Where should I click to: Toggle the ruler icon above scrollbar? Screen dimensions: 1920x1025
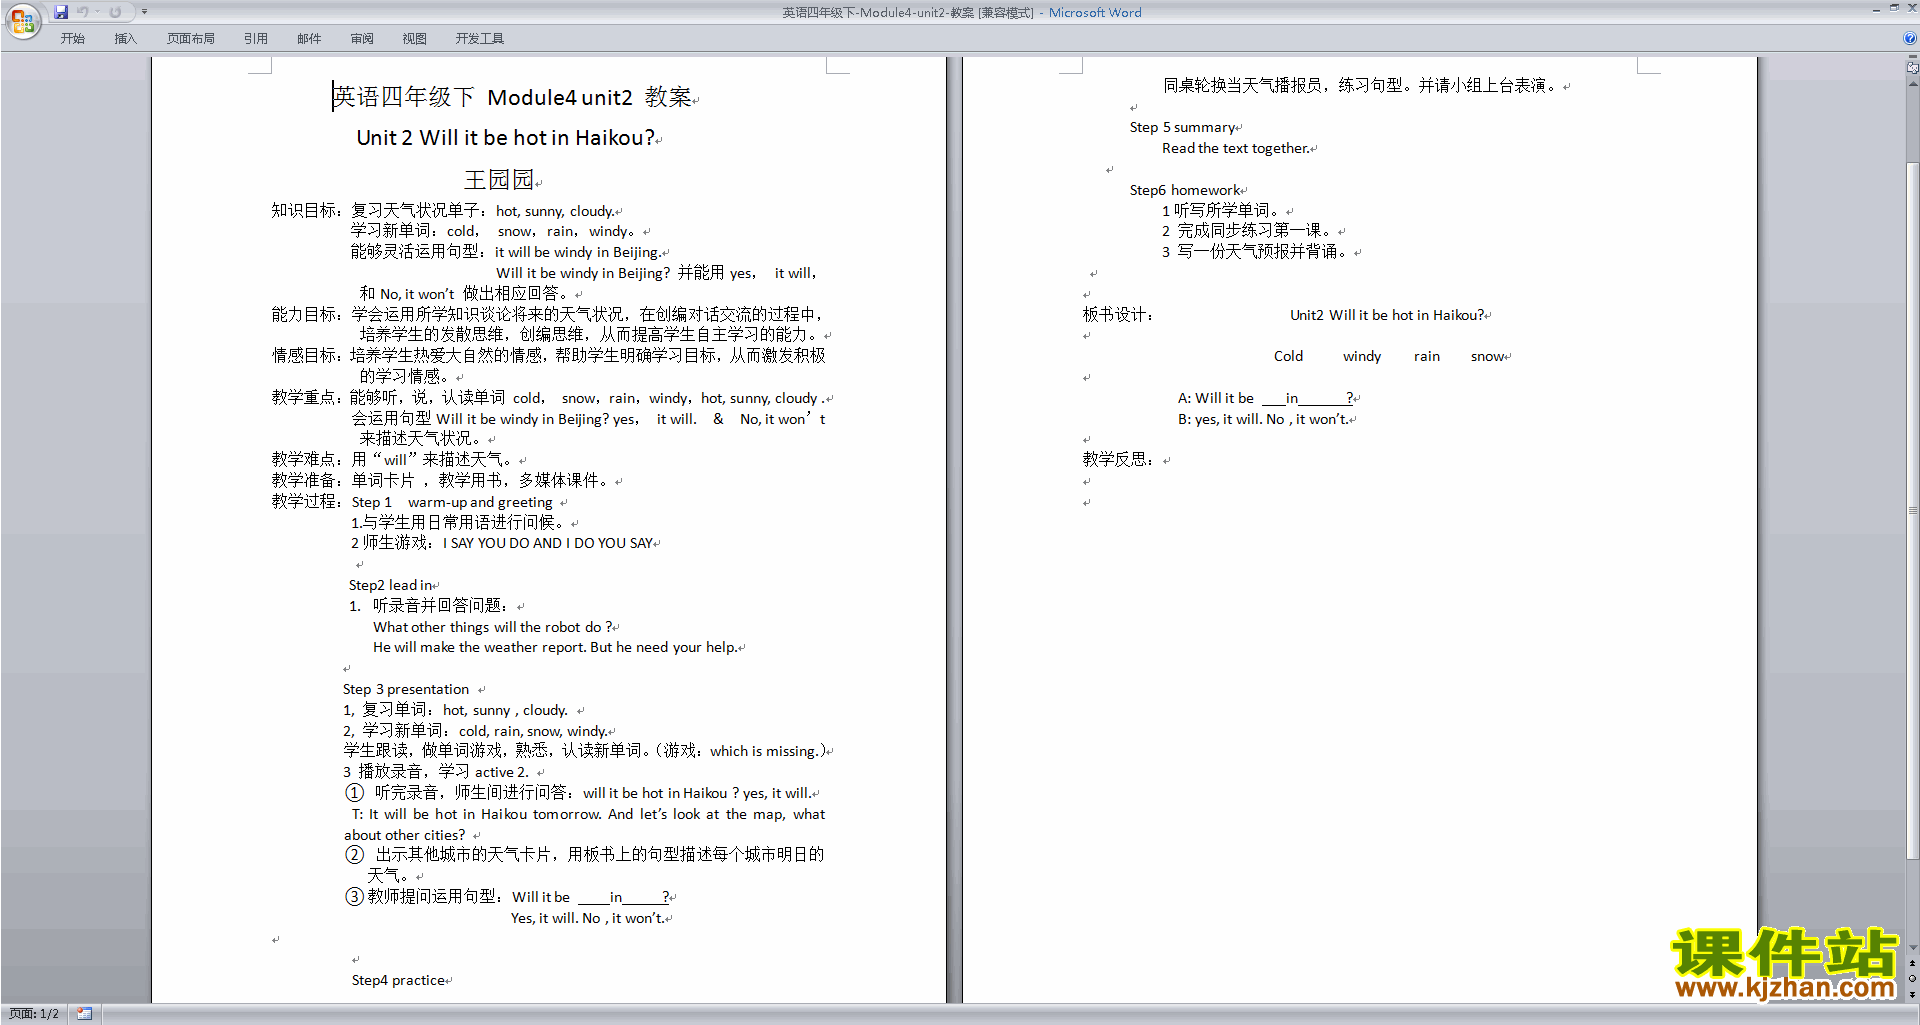click(1912, 68)
